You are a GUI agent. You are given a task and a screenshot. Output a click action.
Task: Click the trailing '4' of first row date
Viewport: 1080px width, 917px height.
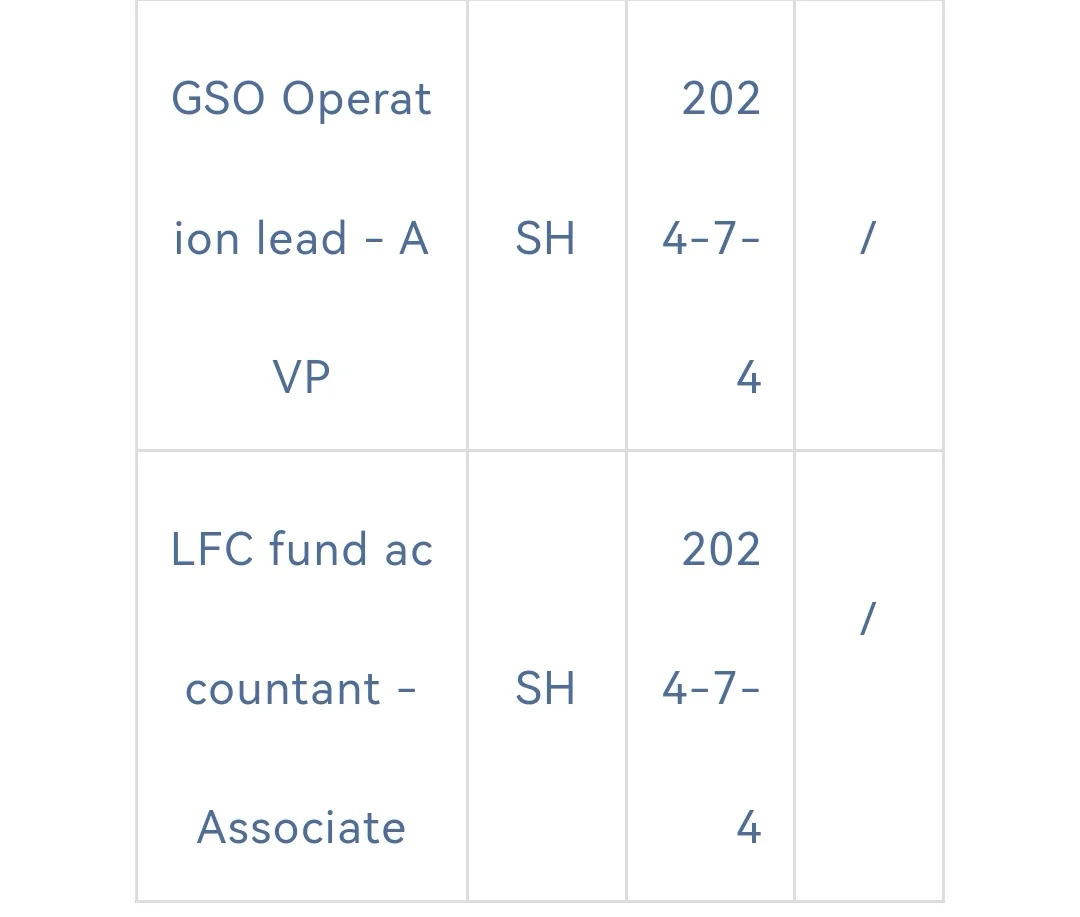748,378
